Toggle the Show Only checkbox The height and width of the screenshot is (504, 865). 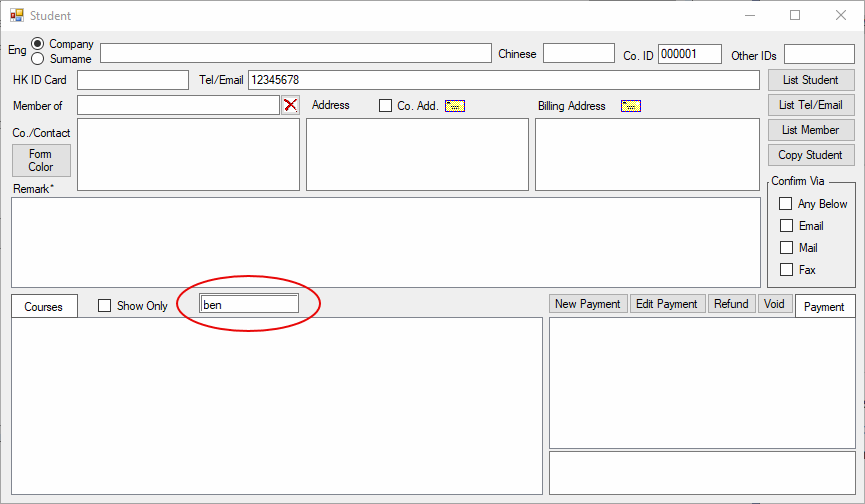pos(104,305)
